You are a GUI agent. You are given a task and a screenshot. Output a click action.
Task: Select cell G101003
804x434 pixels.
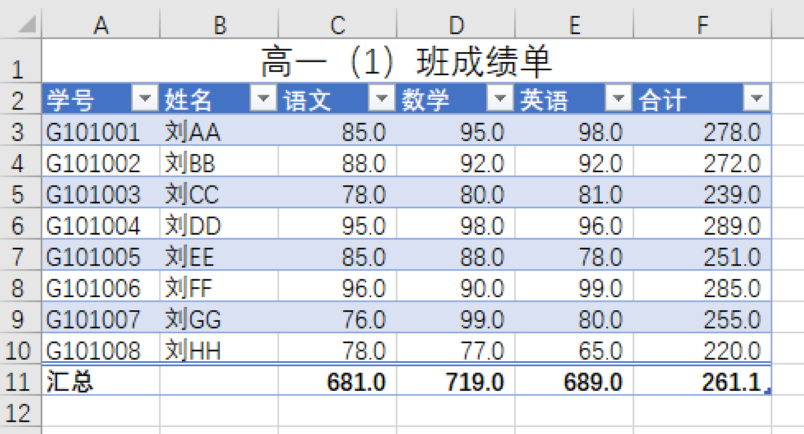[100, 193]
